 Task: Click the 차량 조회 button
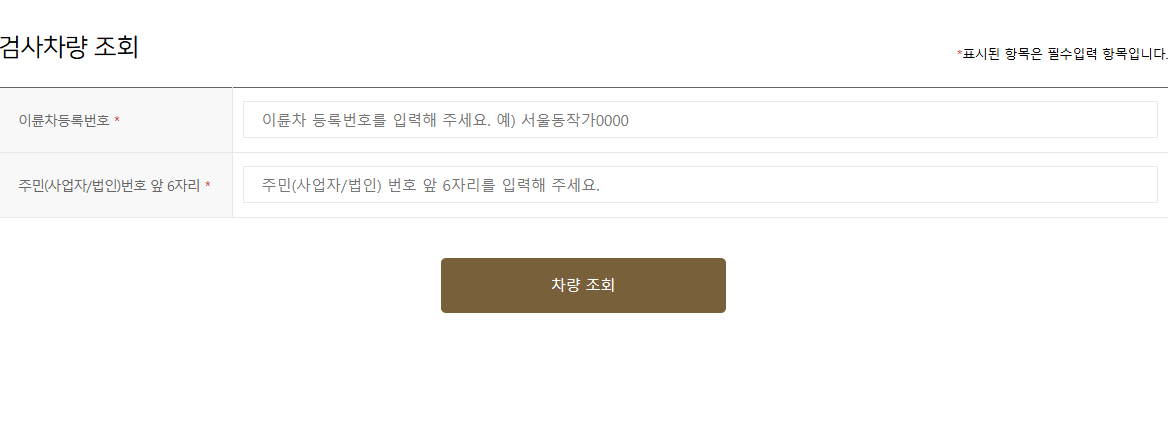point(583,285)
